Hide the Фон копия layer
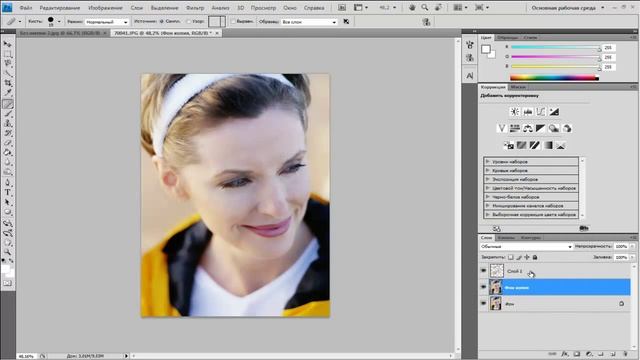Viewport: 640px width, 360px height. tap(484, 287)
